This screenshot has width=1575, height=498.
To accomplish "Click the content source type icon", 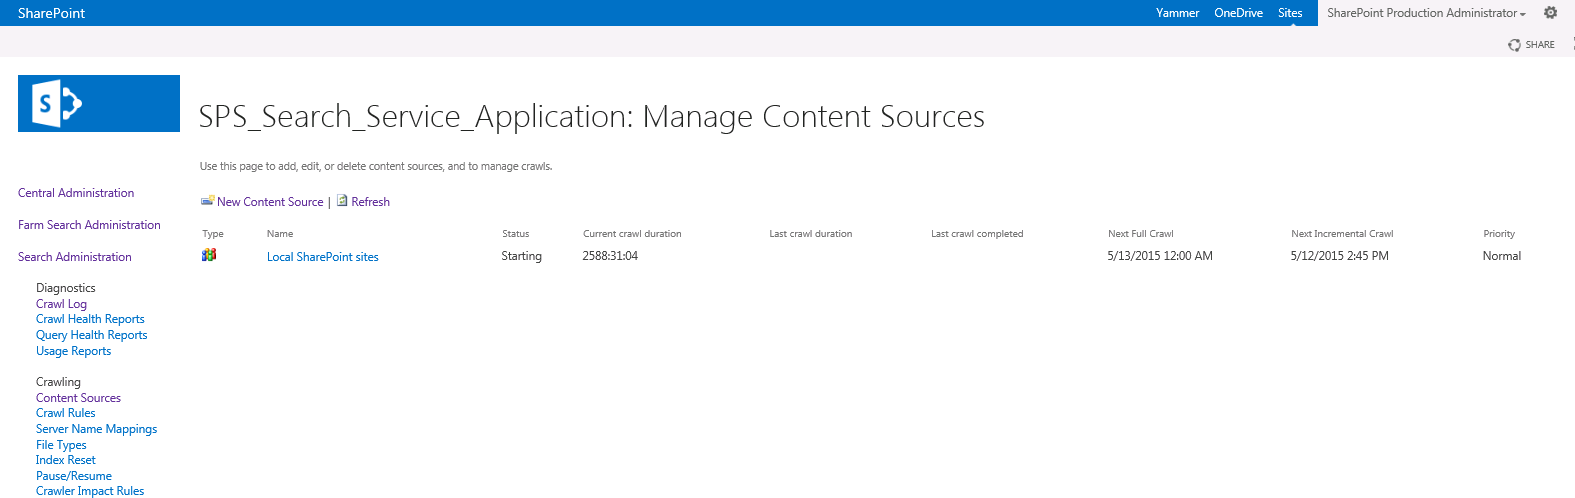I will 209,255.
